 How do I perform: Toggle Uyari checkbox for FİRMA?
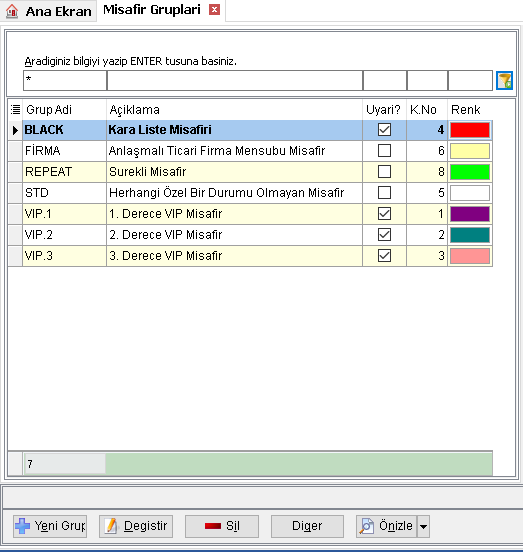tap(384, 151)
